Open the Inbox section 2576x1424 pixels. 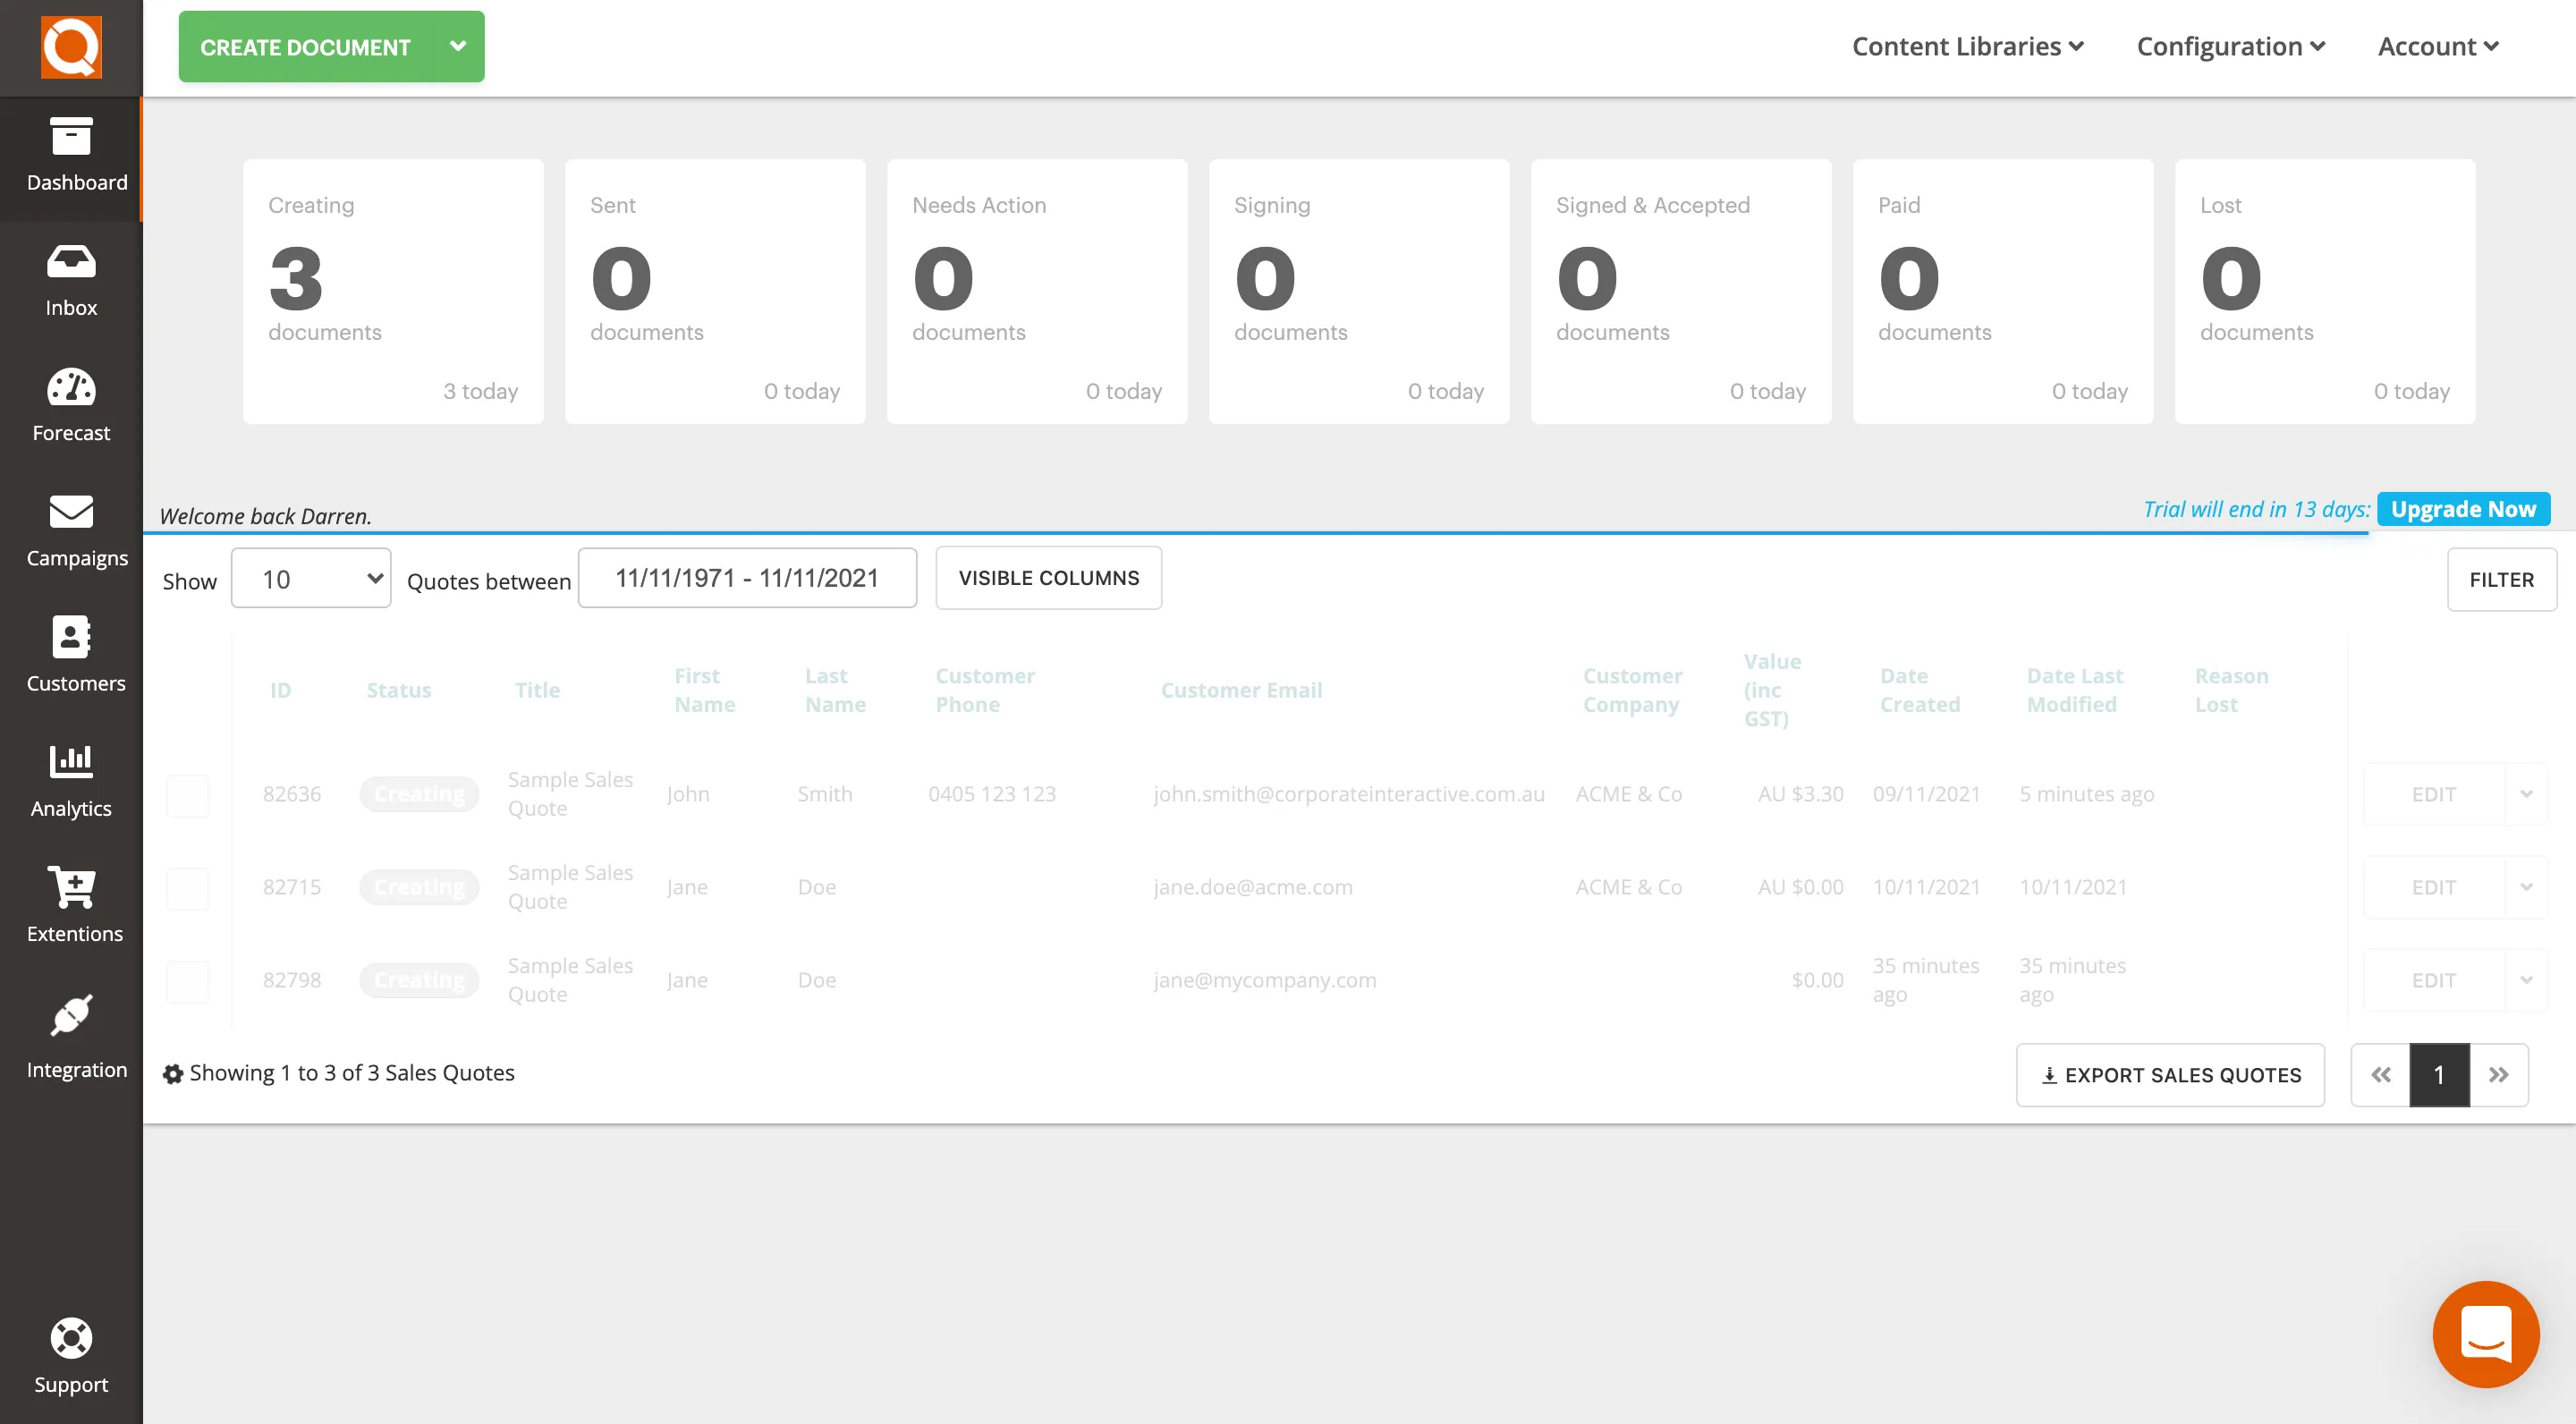coord(71,281)
